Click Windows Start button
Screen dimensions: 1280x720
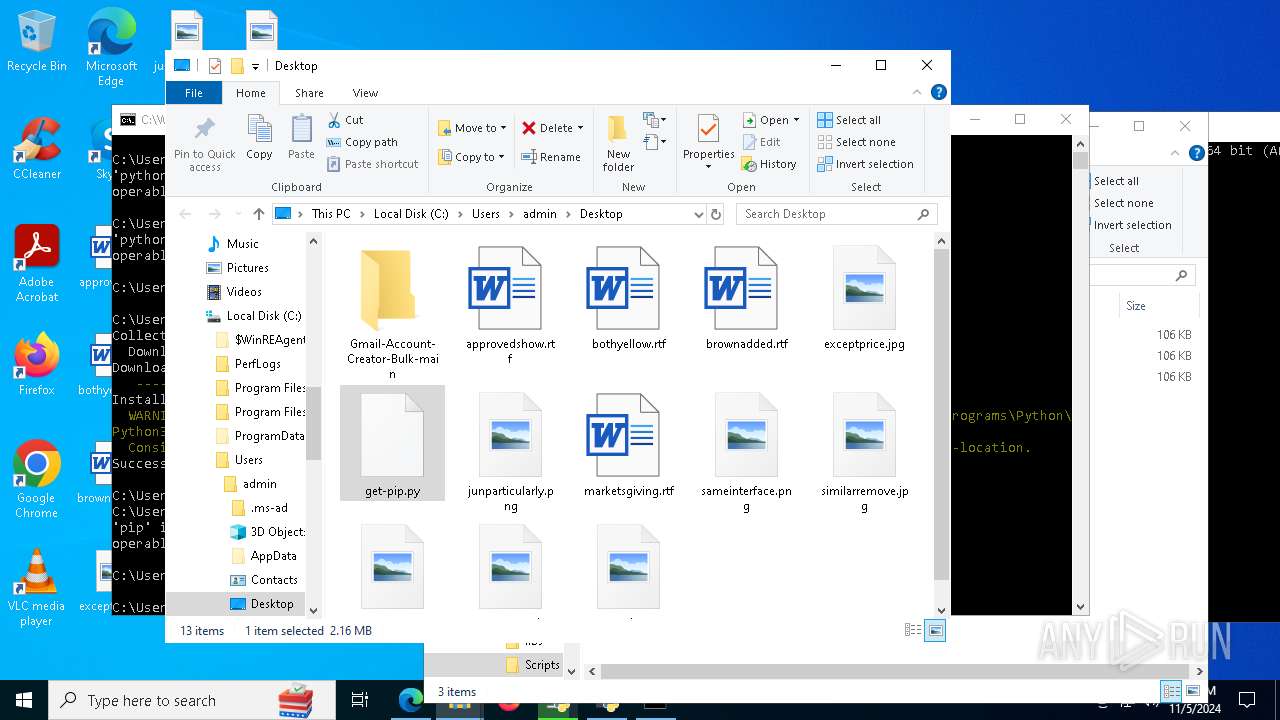pos(24,700)
